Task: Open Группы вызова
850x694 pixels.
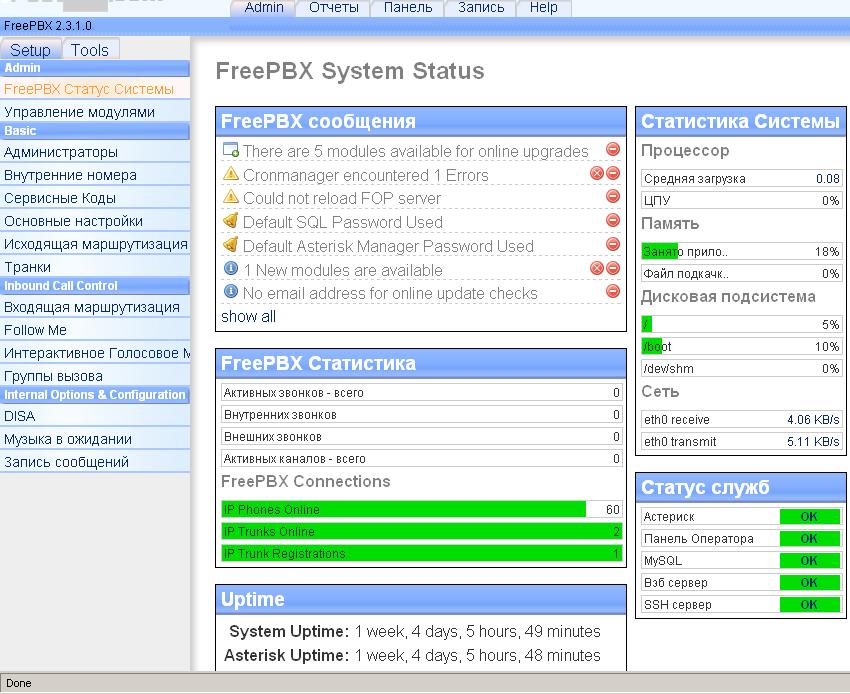Action: pos(95,376)
